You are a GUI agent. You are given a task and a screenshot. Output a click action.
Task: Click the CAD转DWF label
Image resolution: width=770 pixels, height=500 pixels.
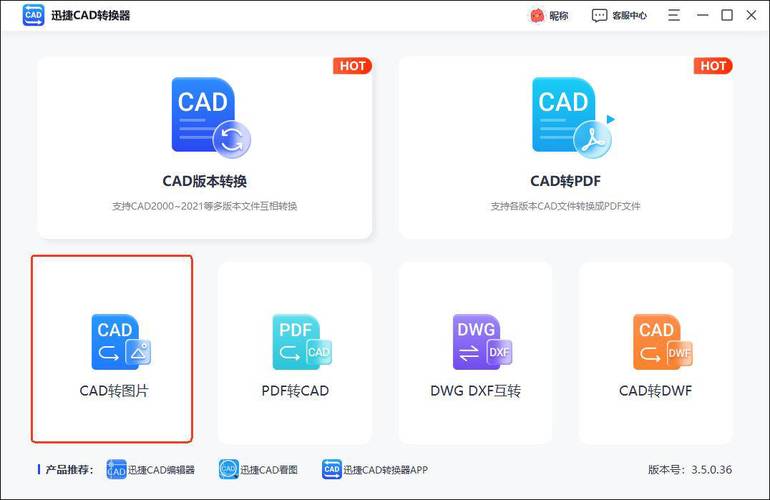pyautogui.click(x=656, y=391)
